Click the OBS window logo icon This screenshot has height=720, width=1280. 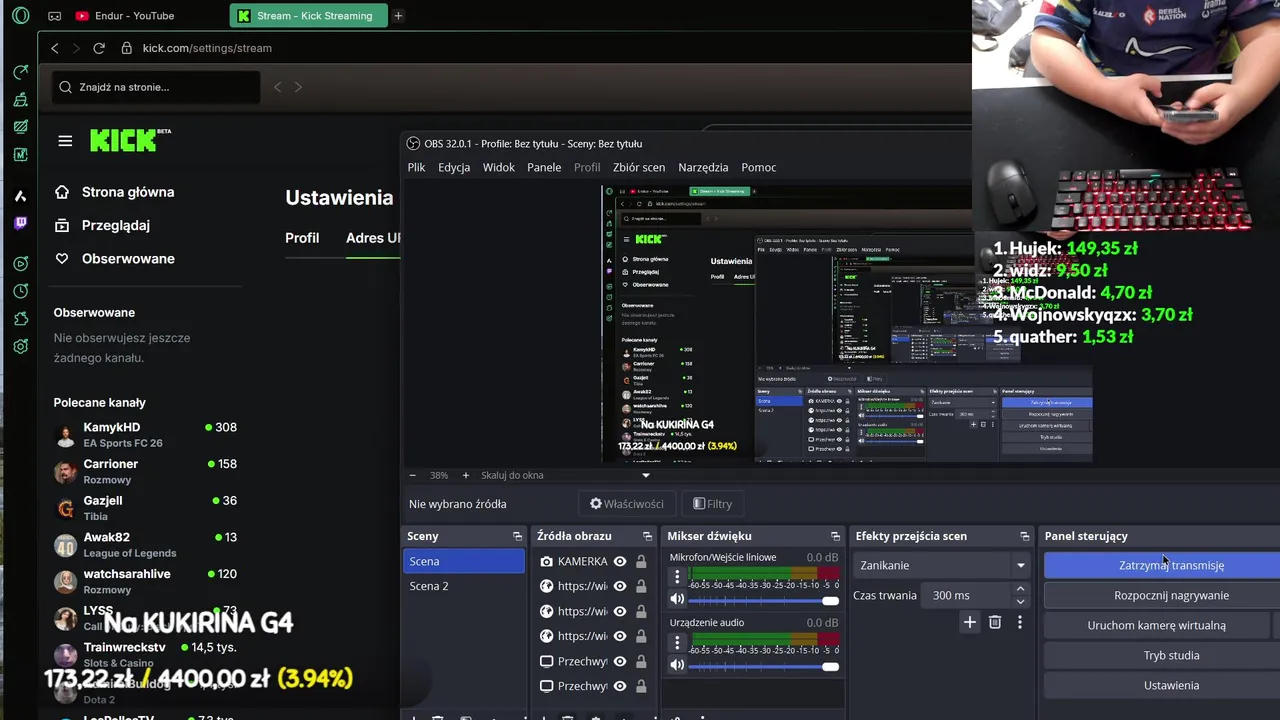pyautogui.click(x=413, y=144)
